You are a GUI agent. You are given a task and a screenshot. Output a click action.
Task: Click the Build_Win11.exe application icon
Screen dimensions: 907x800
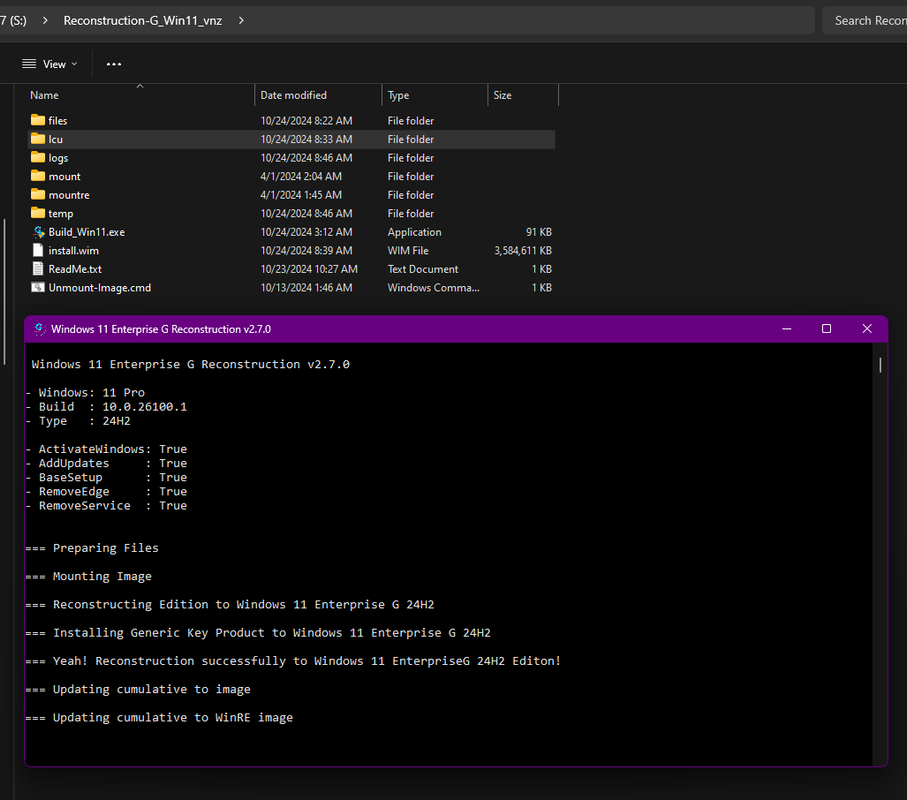38,232
